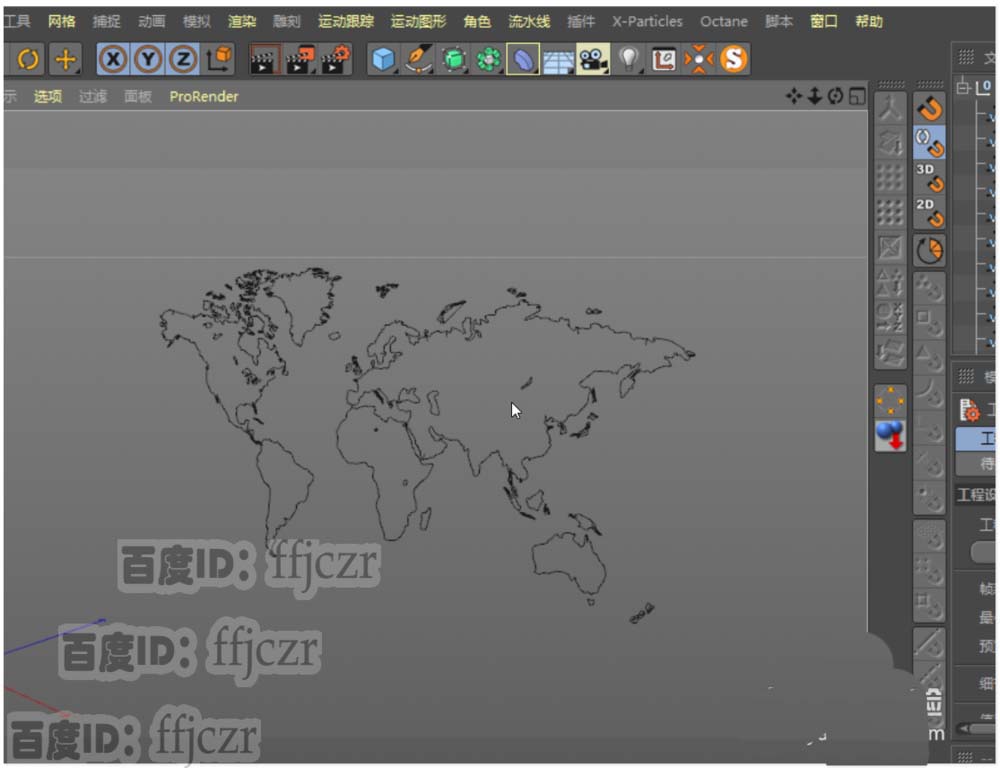
Task: Open the 雕刻 menu
Action: [x=286, y=21]
